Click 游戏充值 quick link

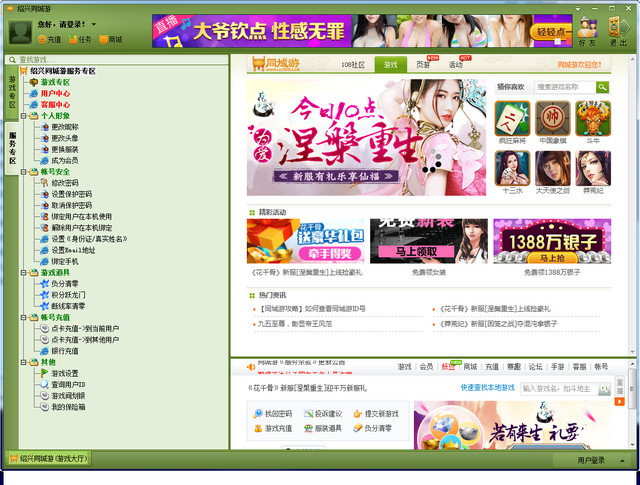coord(273,428)
